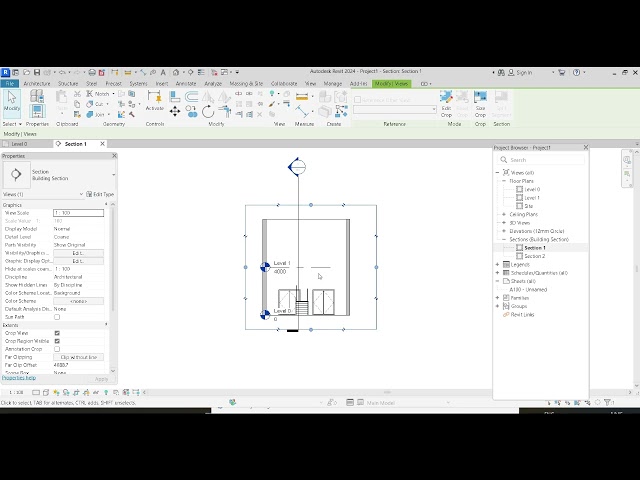
Task: Uncheck the Crop Region Visible checkbox
Action: click(x=57, y=341)
